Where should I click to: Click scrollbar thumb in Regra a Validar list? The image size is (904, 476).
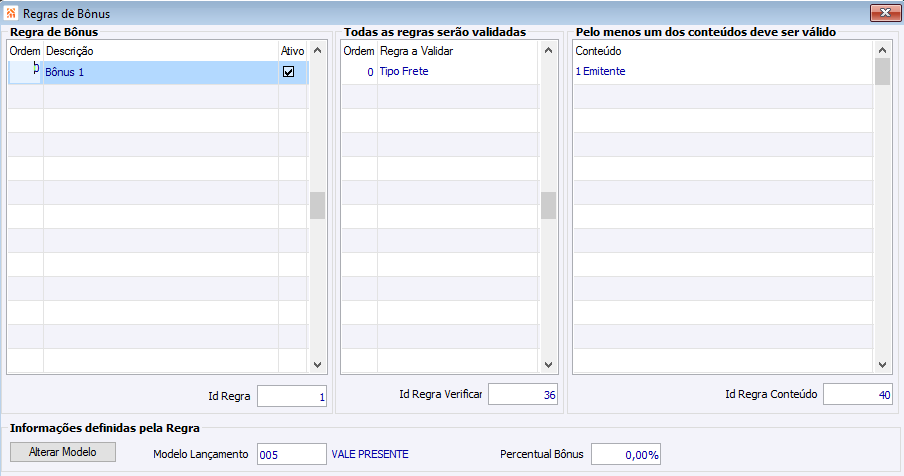548,206
